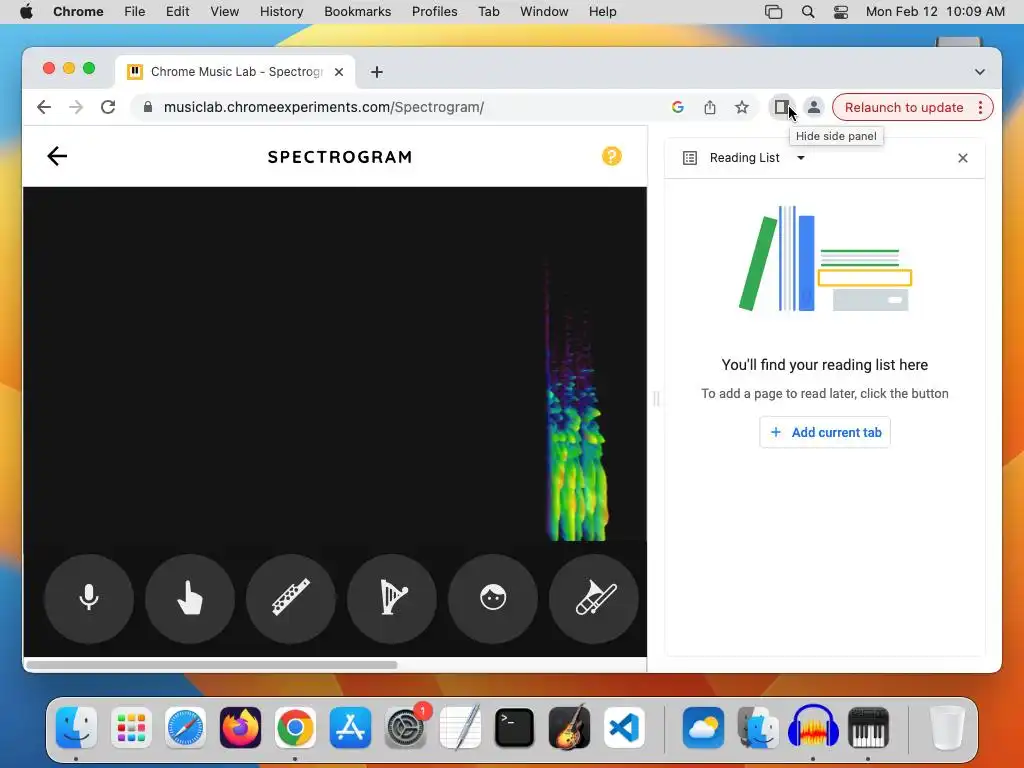
Task: Open Firefox from the dock
Action: pos(240,728)
